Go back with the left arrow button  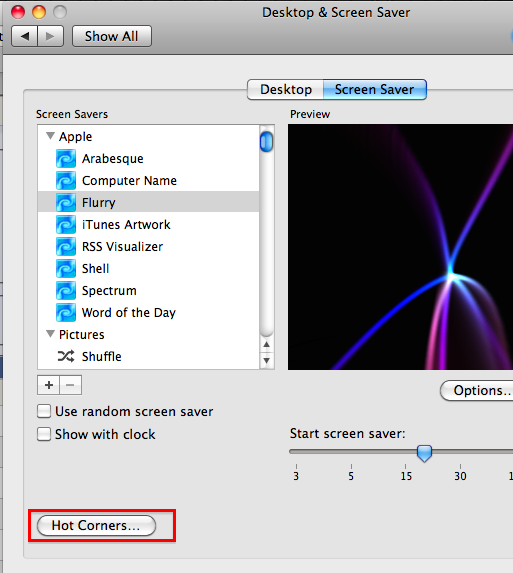[24, 36]
